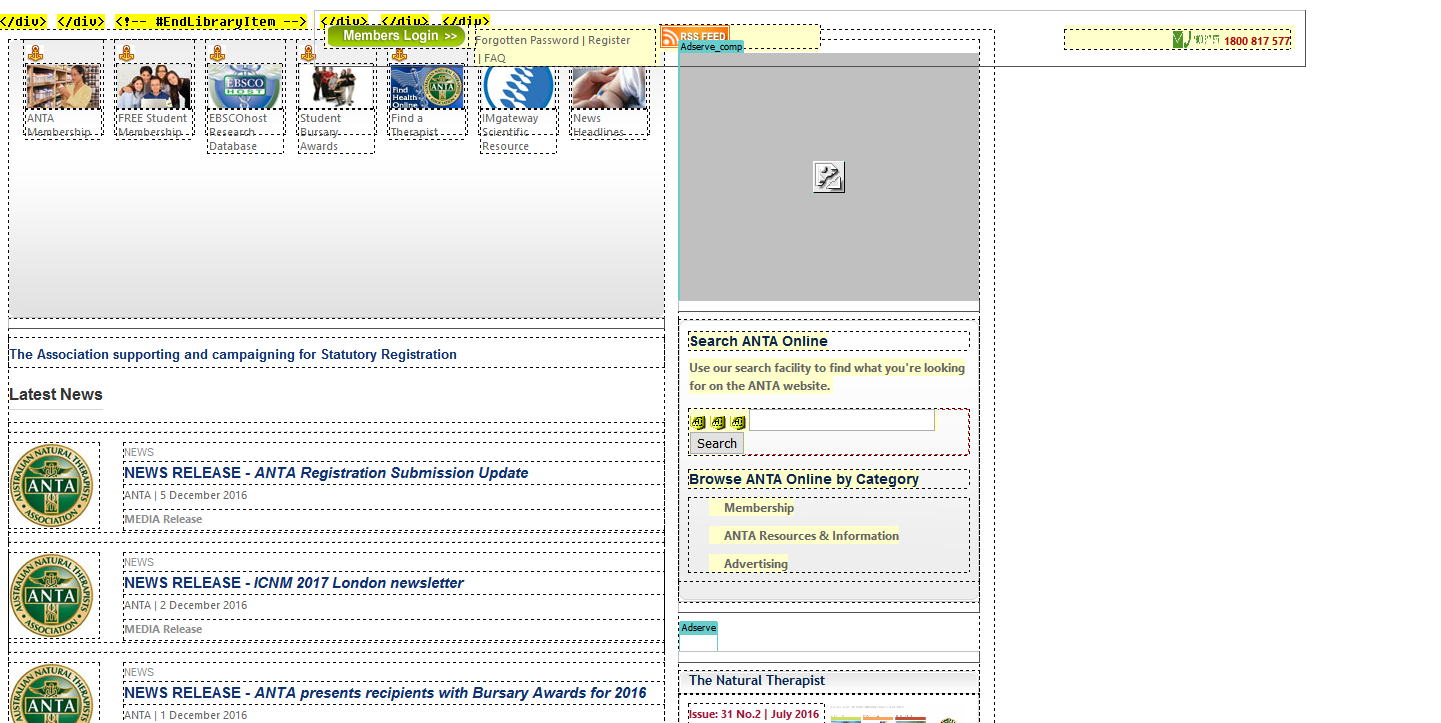
Task: Click the date ANTA | 1 December 2016
Action: tap(185, 715)
